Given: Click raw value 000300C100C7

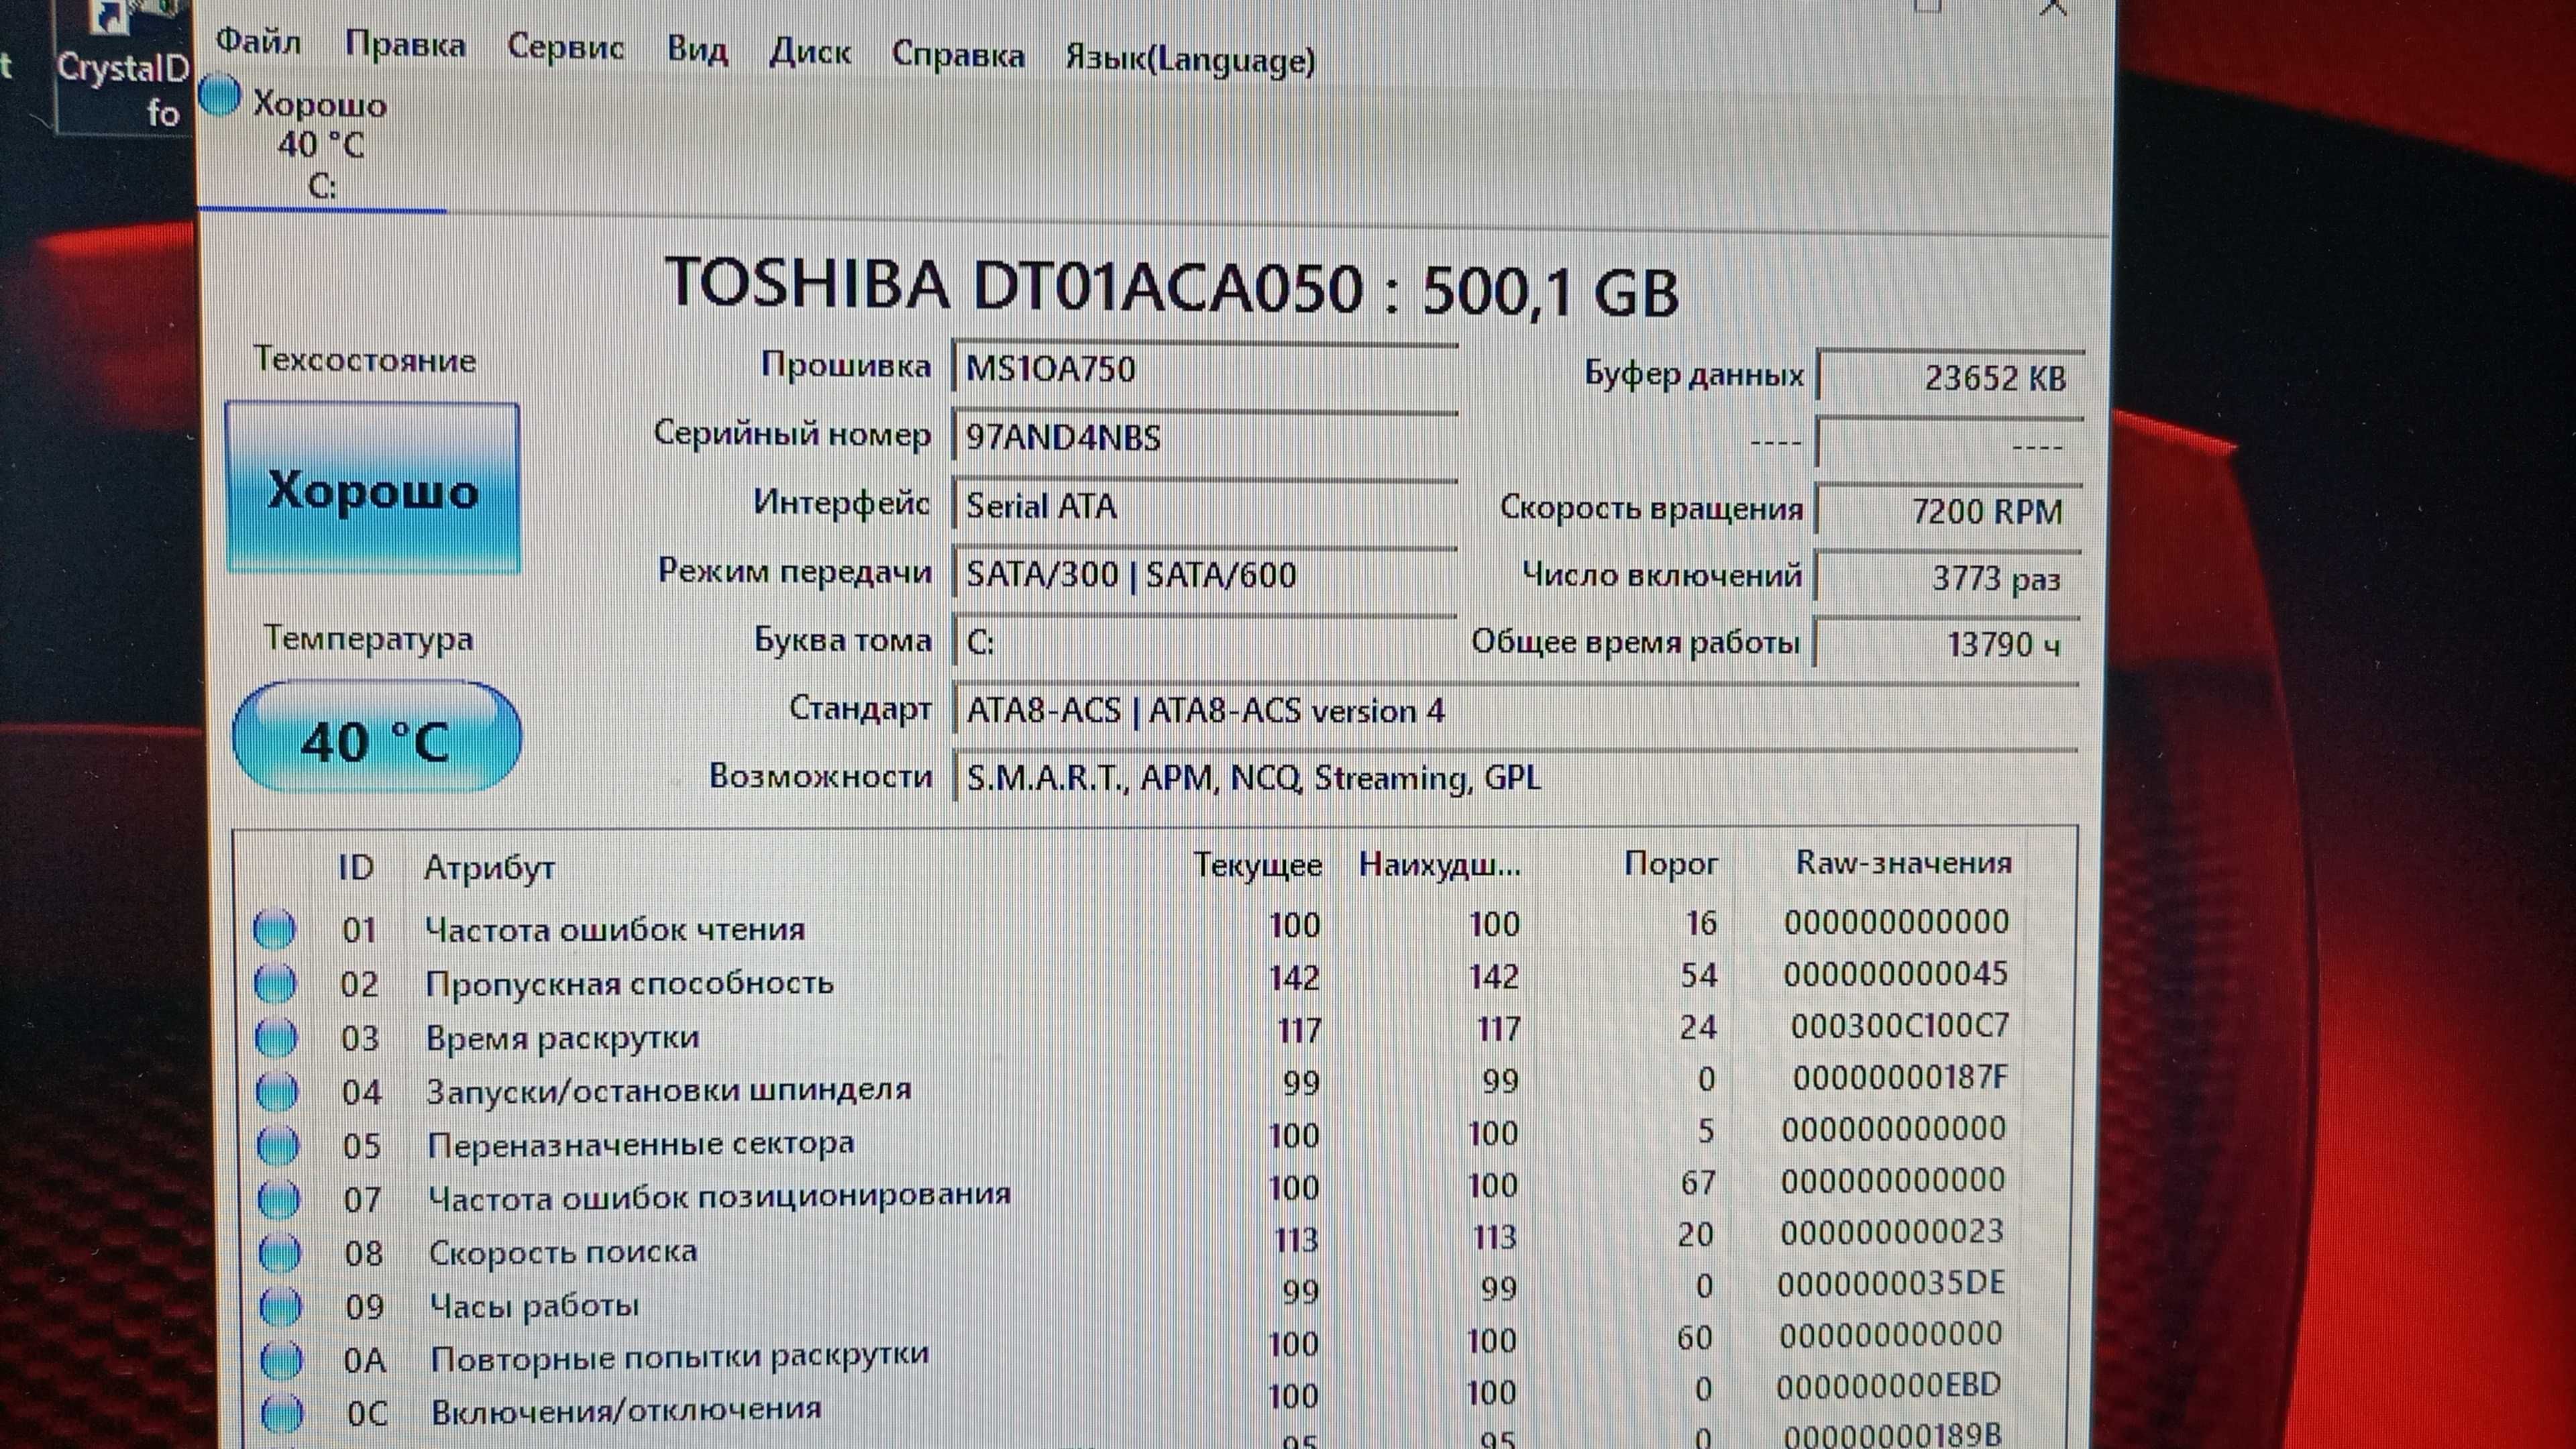Looking at the screenshot, I should 1899,1025.
